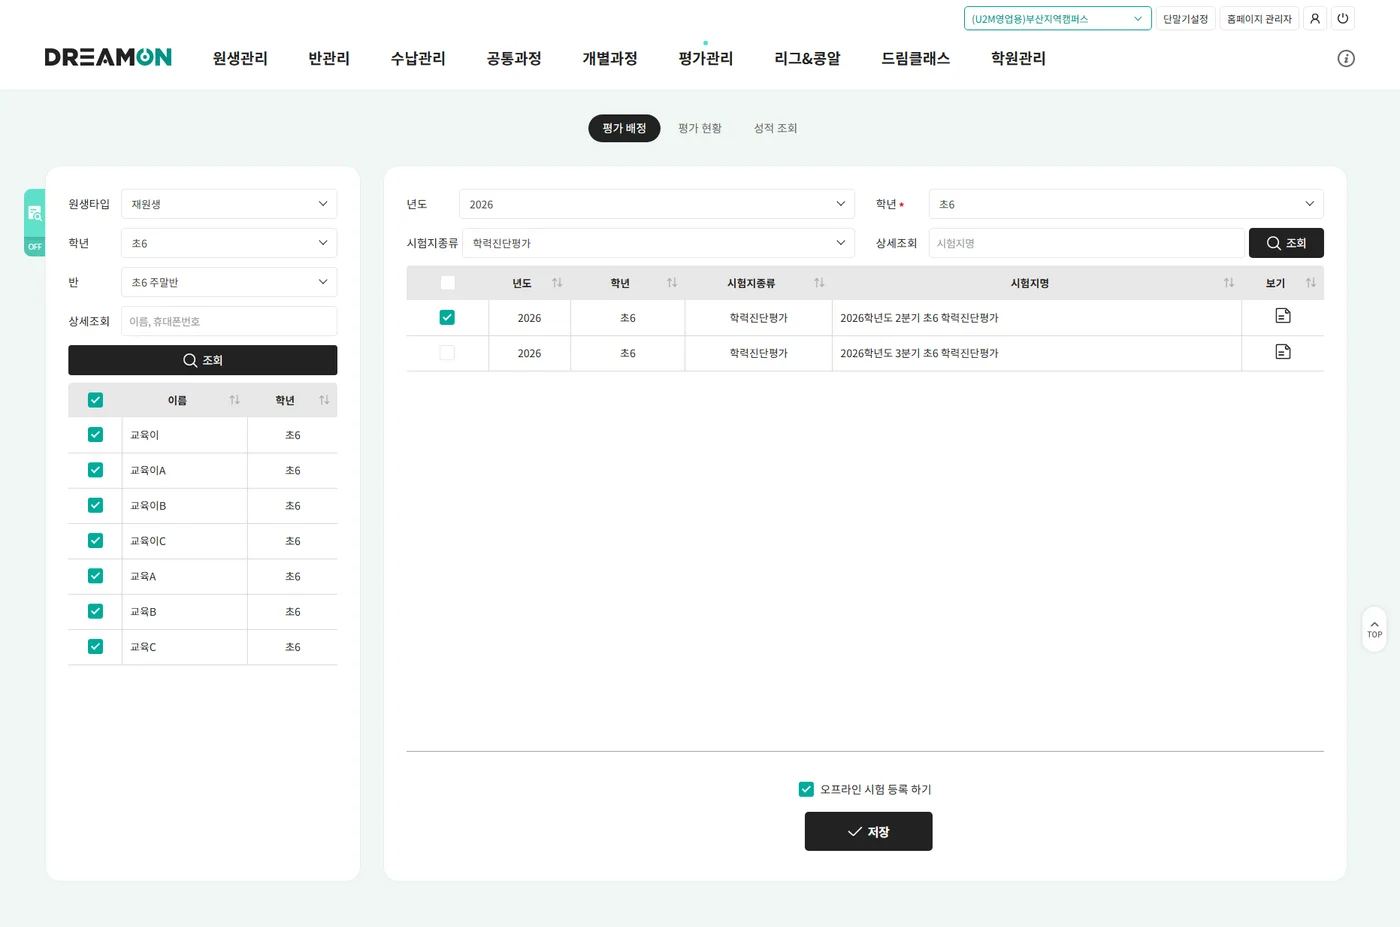Uncheck student 교육이B checkbox

(95, 505)
